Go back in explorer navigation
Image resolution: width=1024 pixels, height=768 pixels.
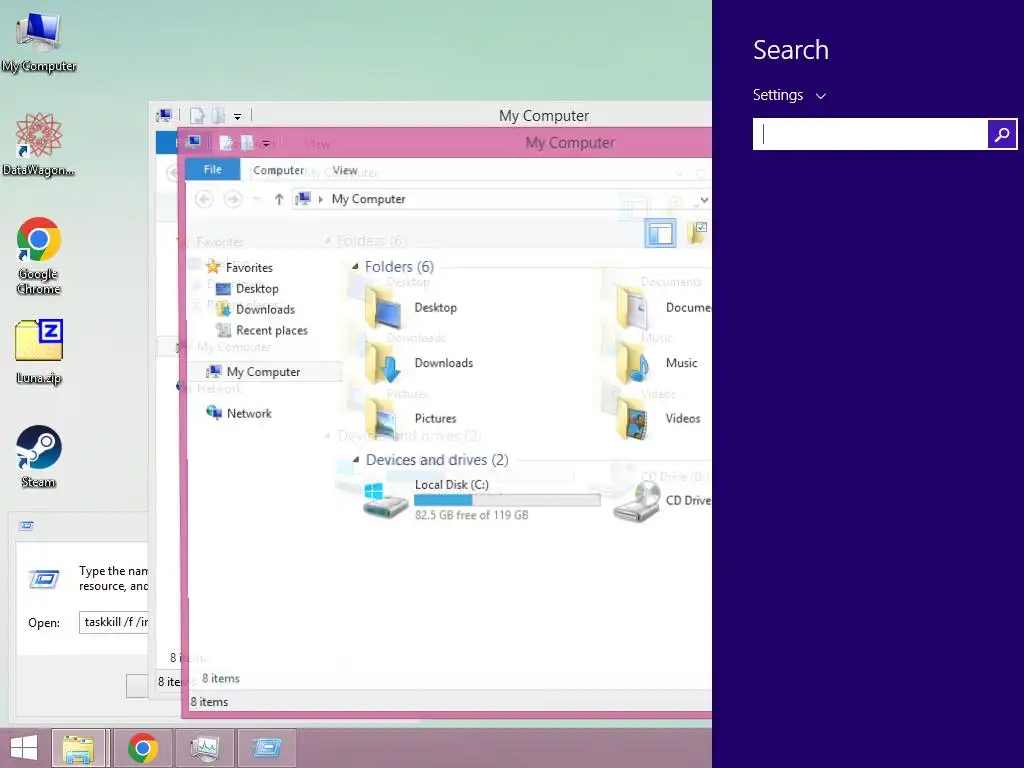204,199
